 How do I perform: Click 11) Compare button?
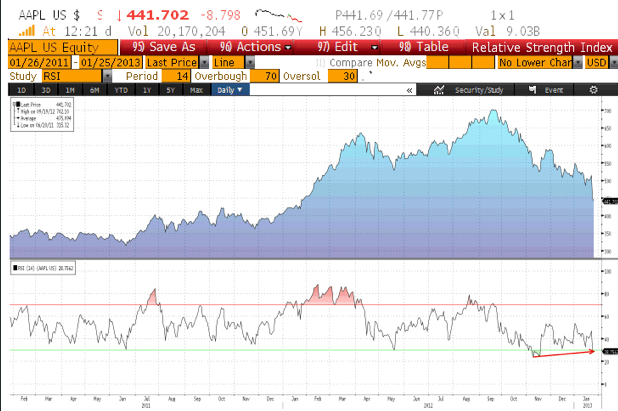344,63
